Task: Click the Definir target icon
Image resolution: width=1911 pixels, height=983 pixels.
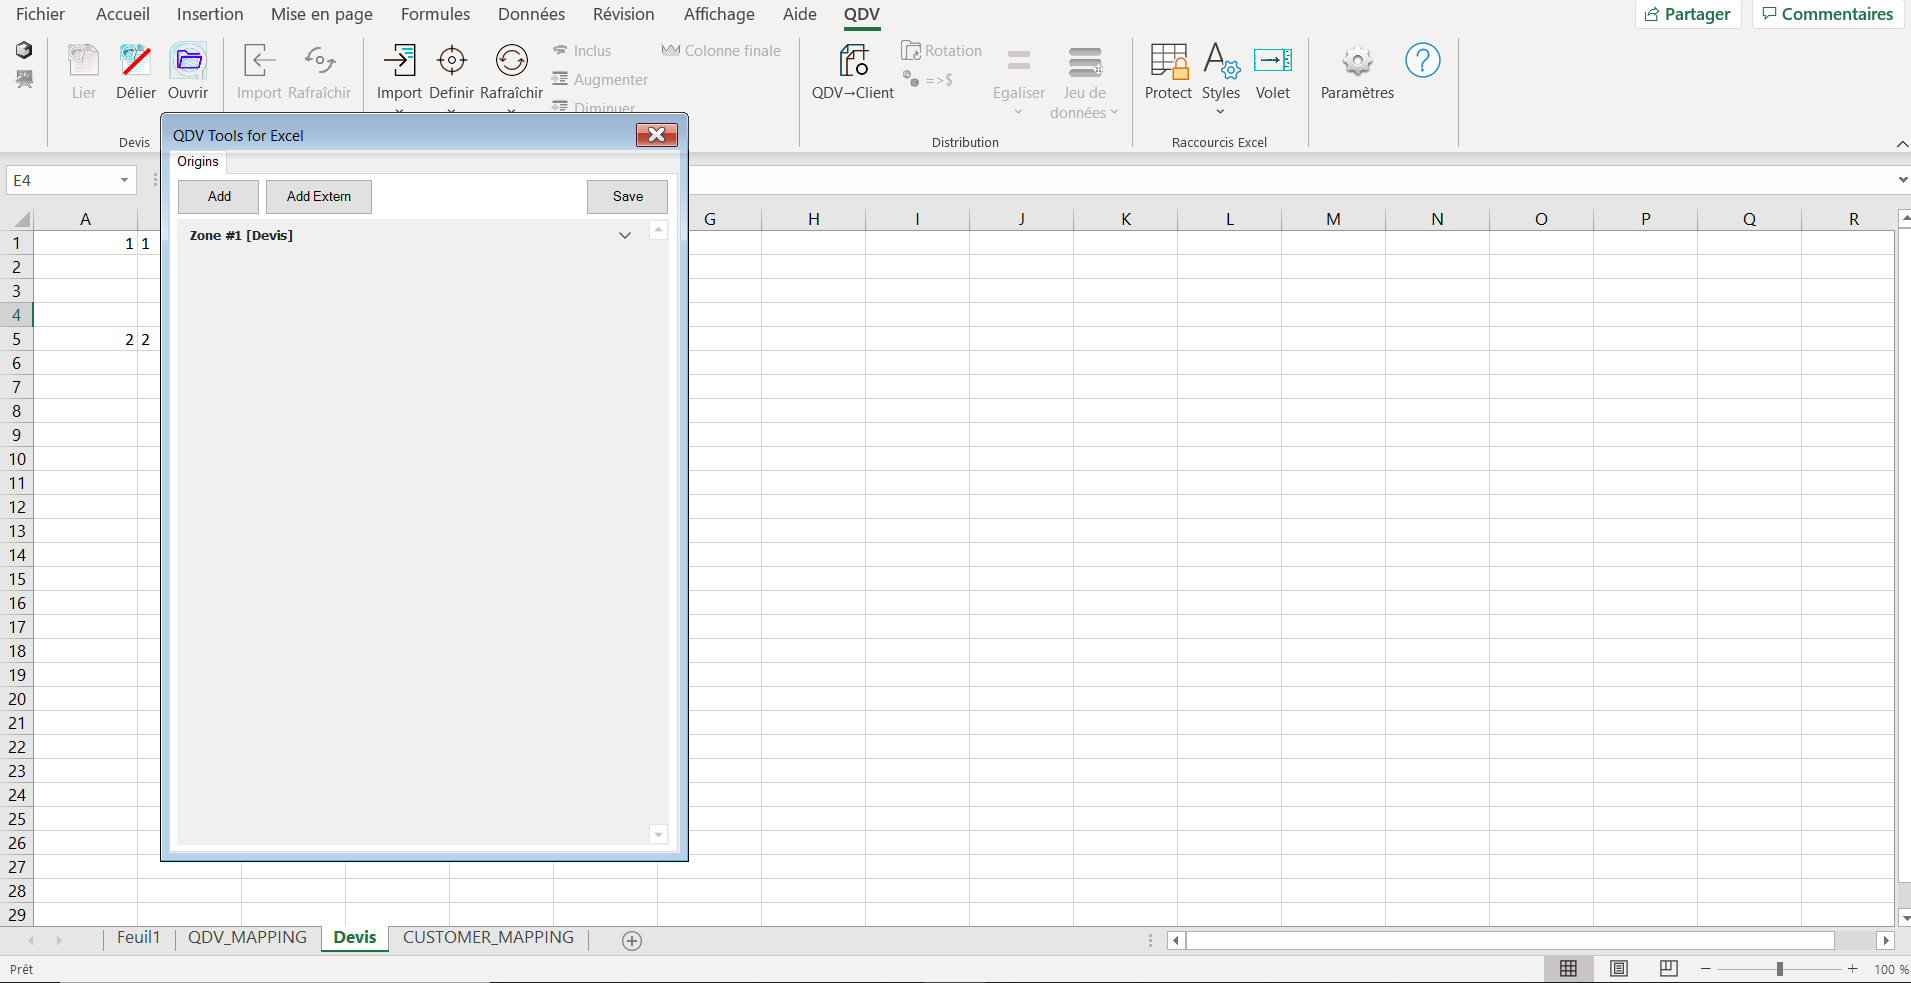Action: click(451, 61)
